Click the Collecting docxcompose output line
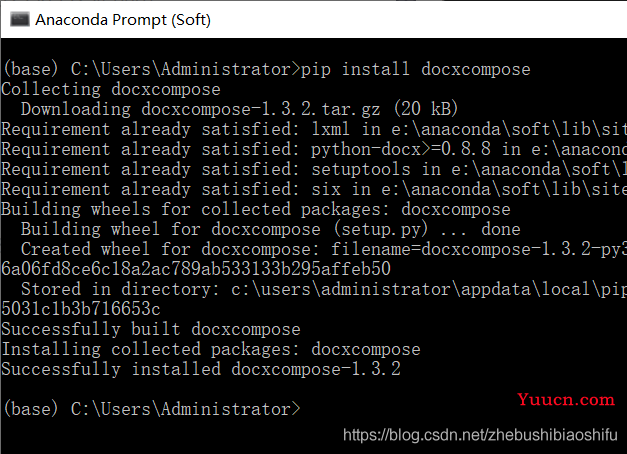Viewport: 627px width, 454px height. (x=111, y=89)
